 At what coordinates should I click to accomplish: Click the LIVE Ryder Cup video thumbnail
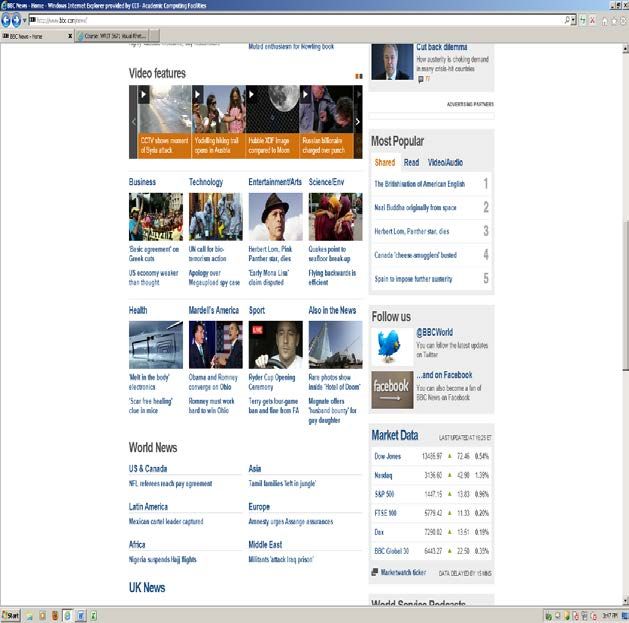pos(276,345)
